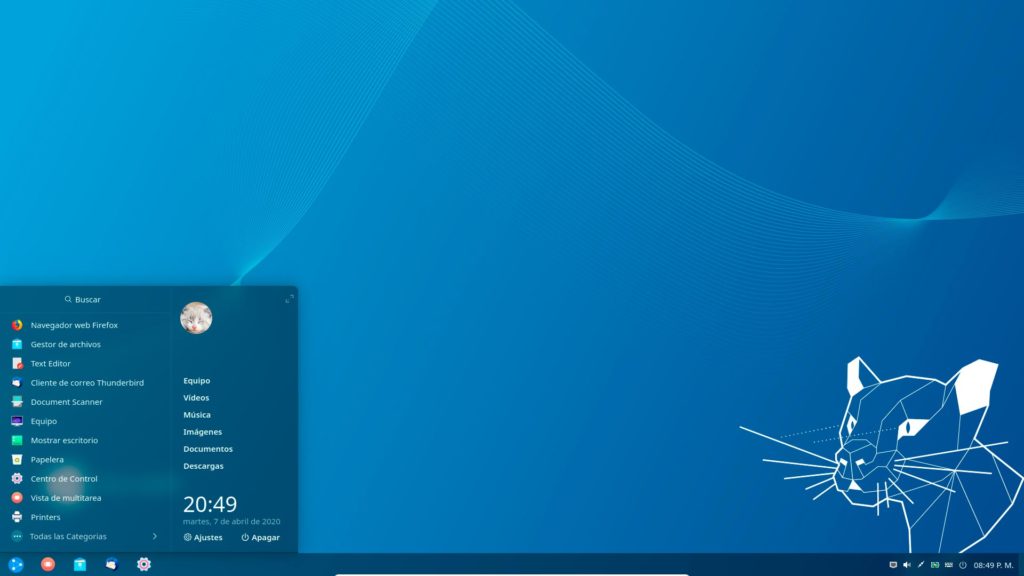The height and width of the screenshot is (576, 1024).
Task: Click the multitasking view icon in taskbar
Action: pyautogui.click(x=48, y=564)
